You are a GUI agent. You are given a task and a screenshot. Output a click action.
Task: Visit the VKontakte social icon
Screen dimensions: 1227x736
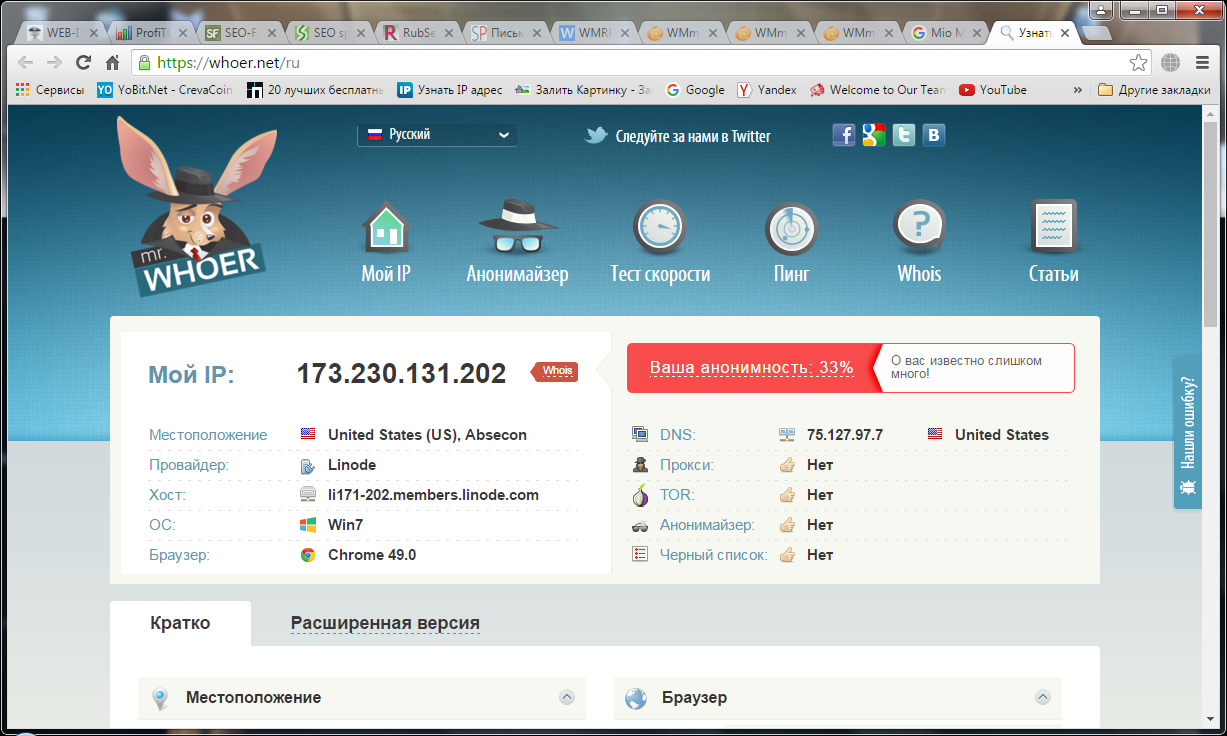click(x=934, y=135)
